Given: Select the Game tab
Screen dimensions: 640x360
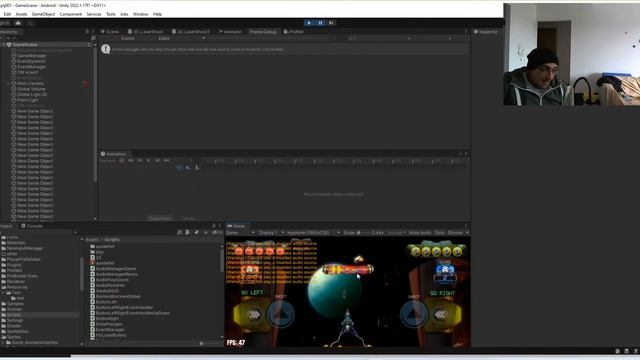Looking at the screenshot, I should click(x=236, y=226).
